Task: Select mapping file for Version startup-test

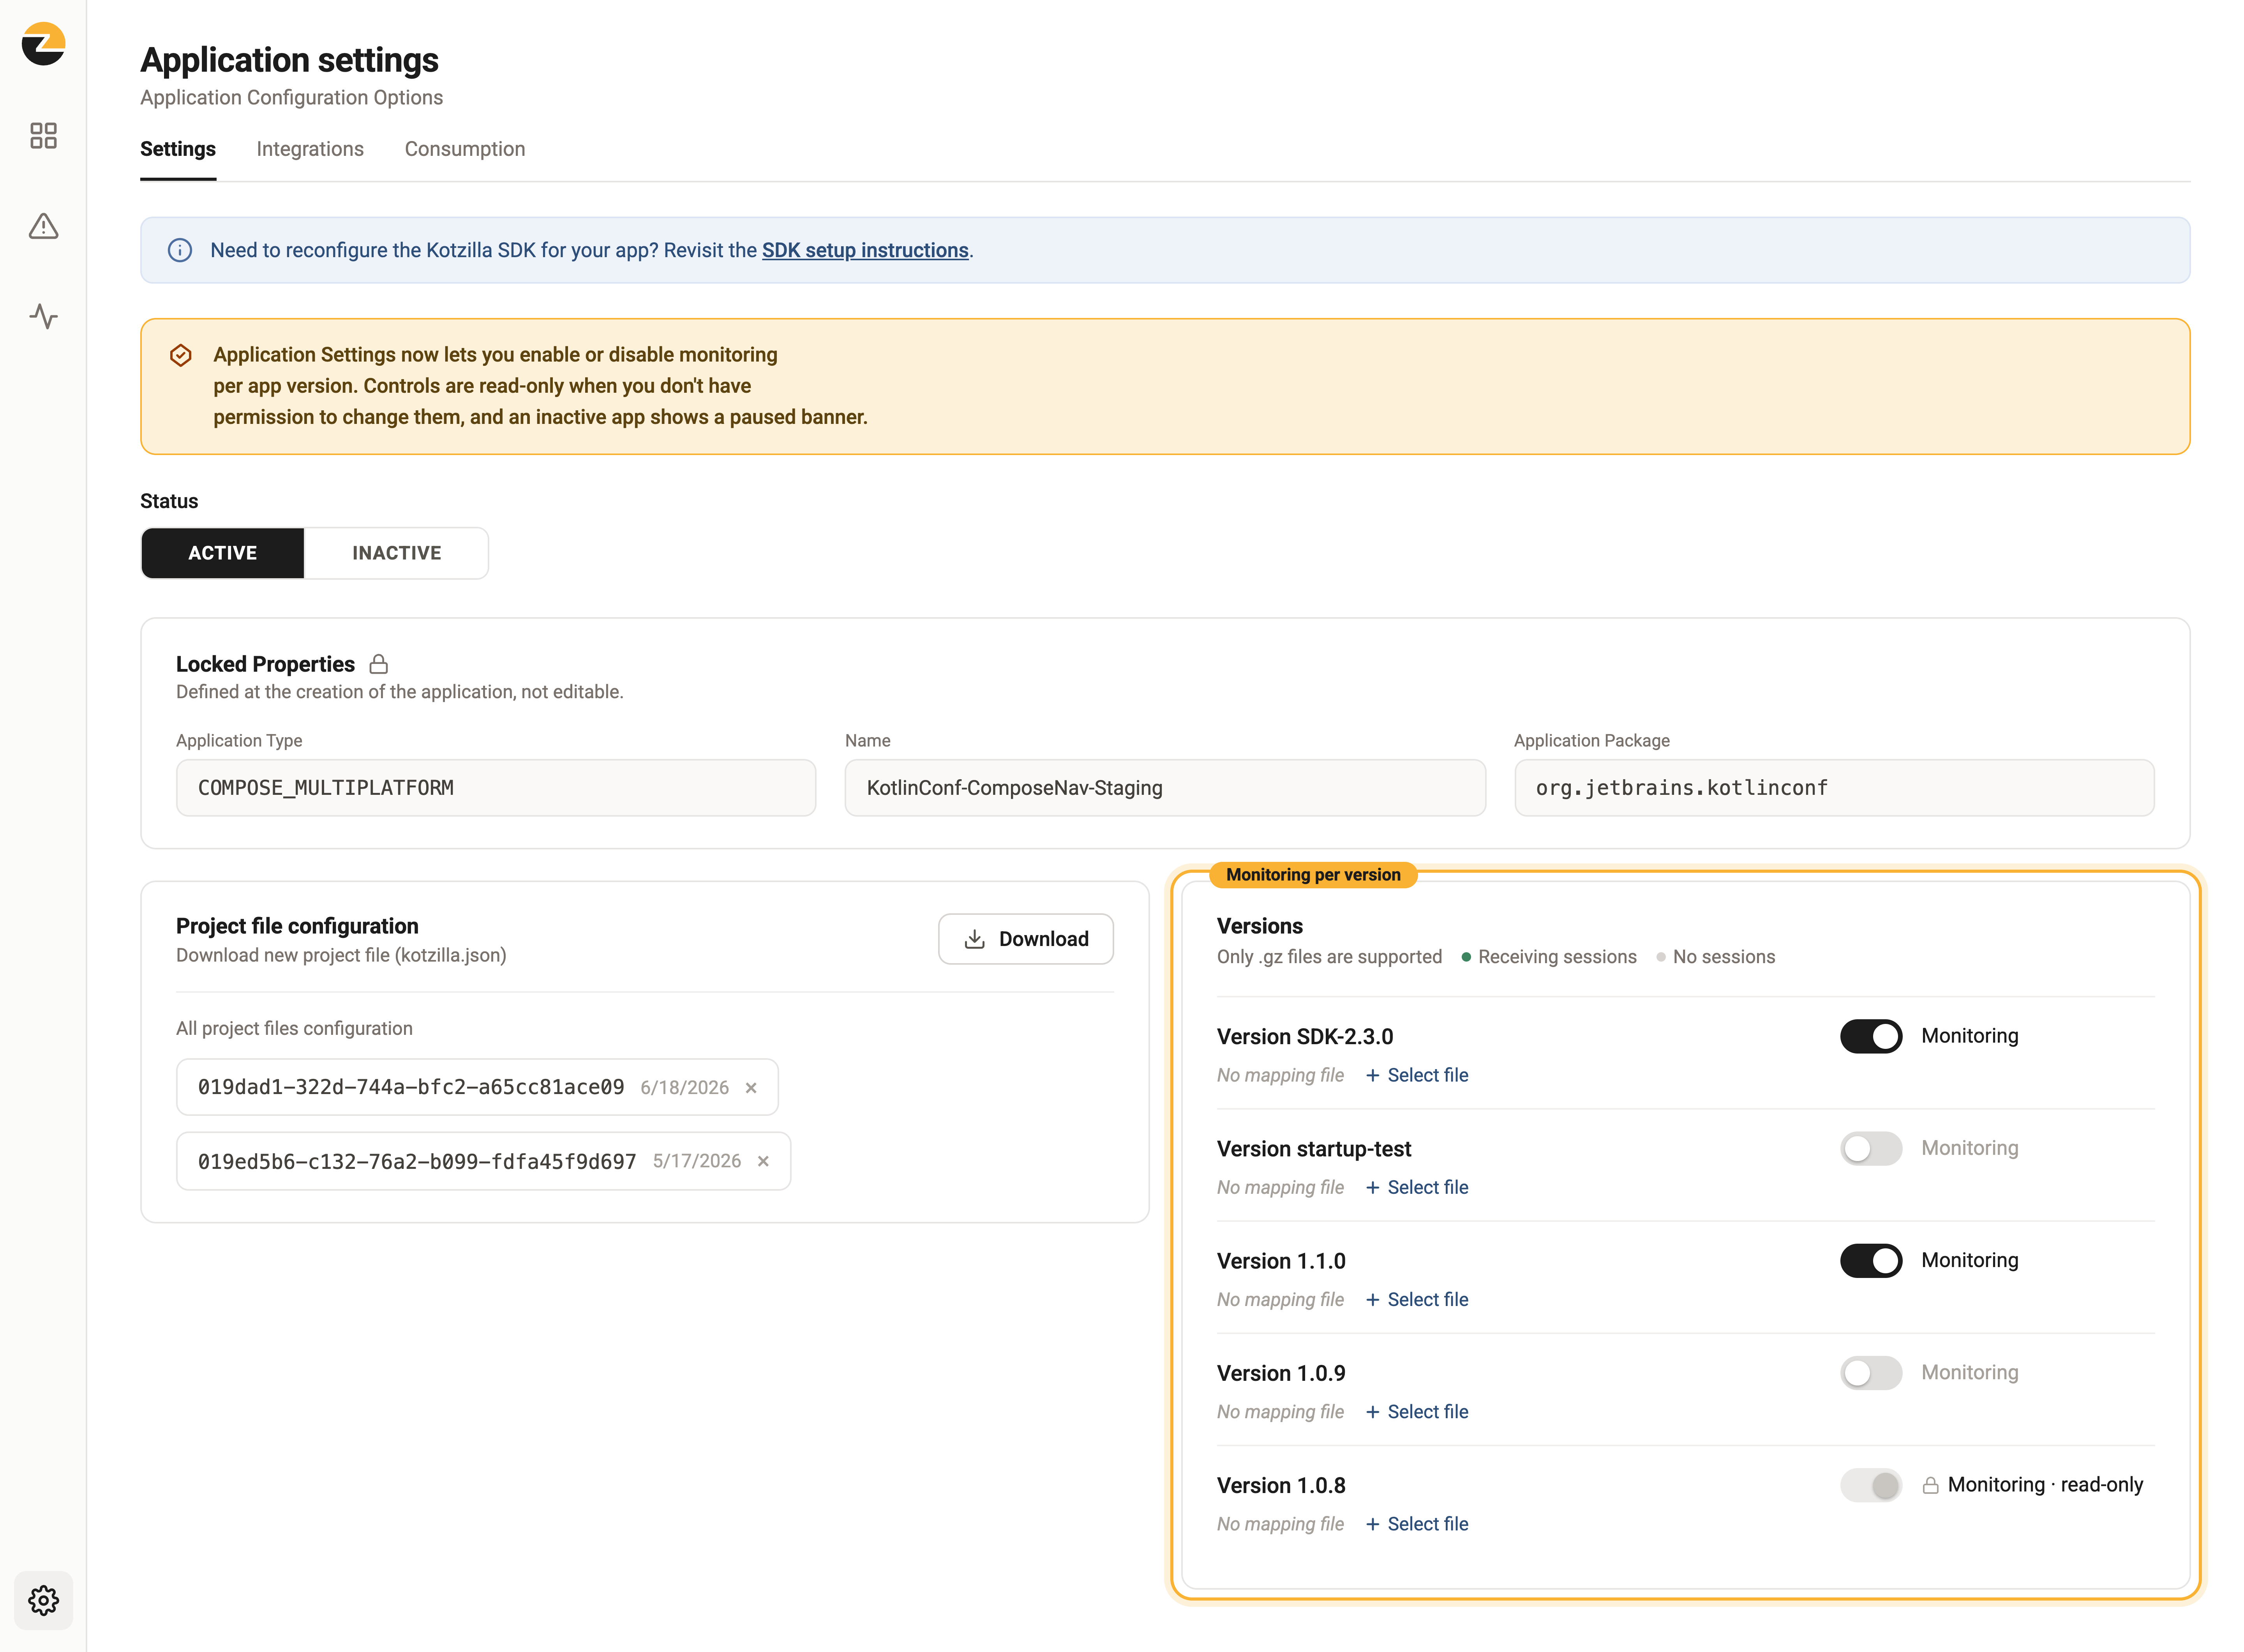Action: pos(1417,1187)
